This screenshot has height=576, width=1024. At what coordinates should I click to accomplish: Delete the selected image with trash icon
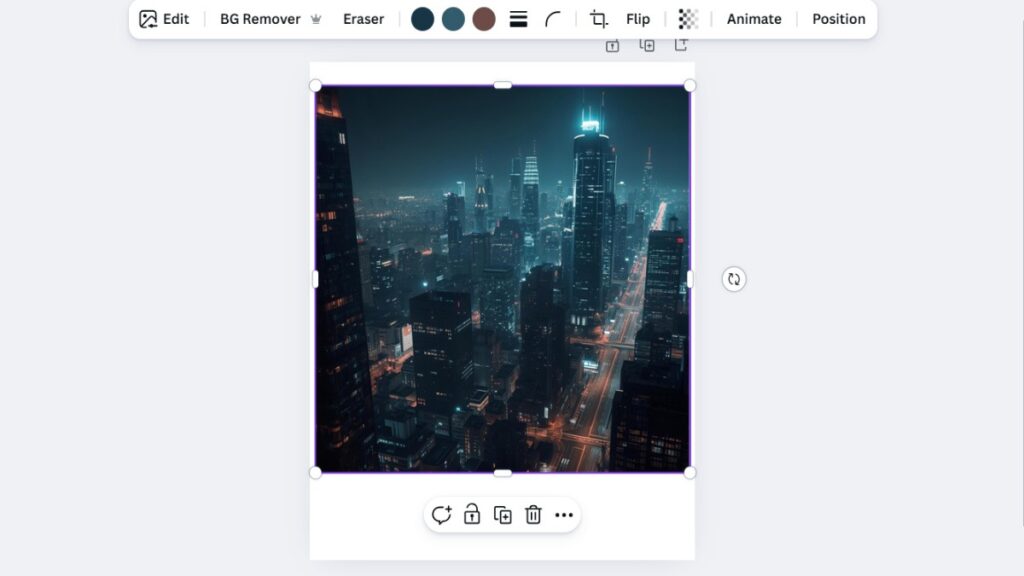coord(533,515)
